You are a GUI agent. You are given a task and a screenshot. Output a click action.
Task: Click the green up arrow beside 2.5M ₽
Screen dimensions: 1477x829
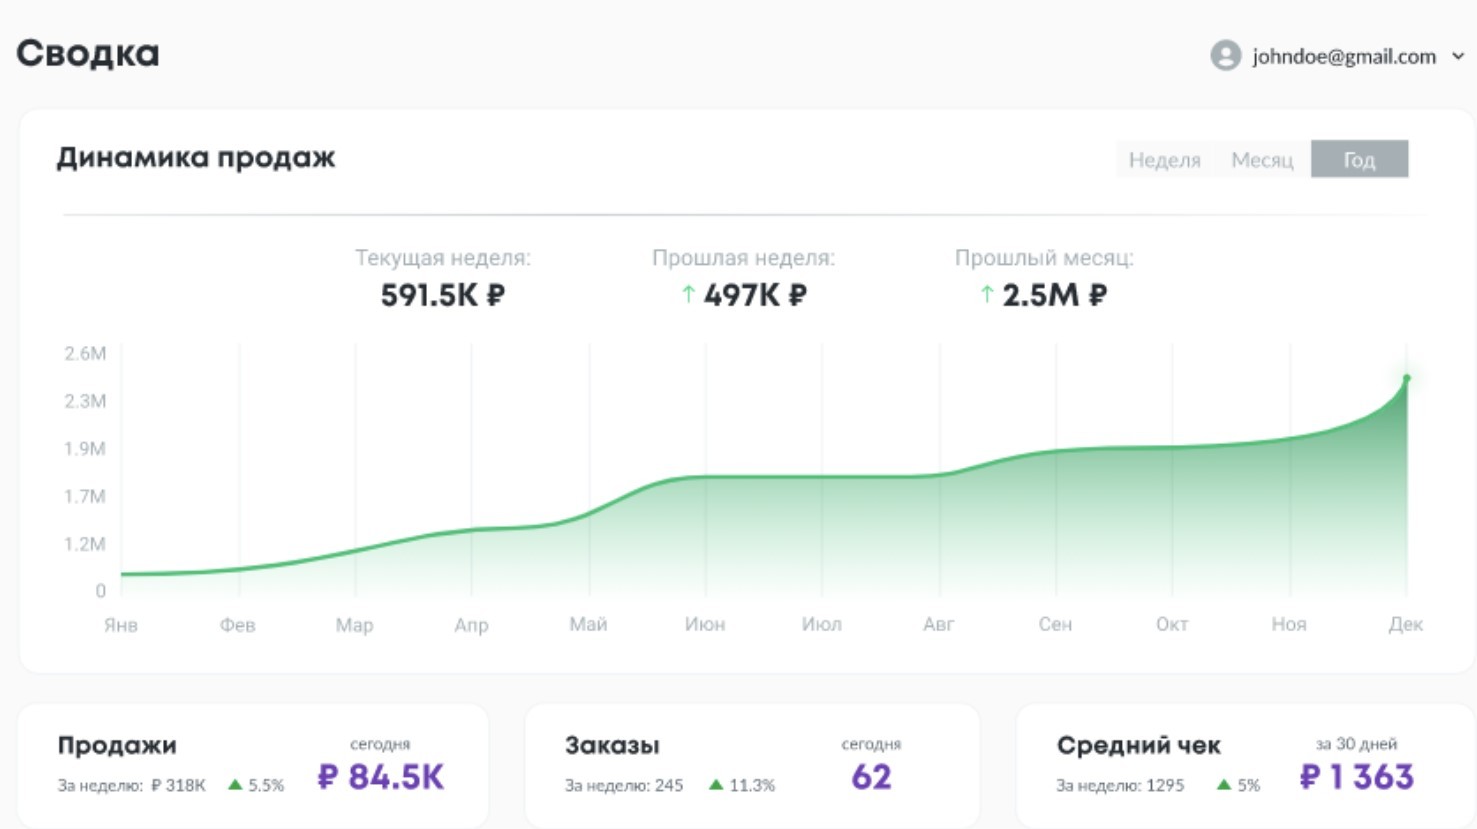985,294
